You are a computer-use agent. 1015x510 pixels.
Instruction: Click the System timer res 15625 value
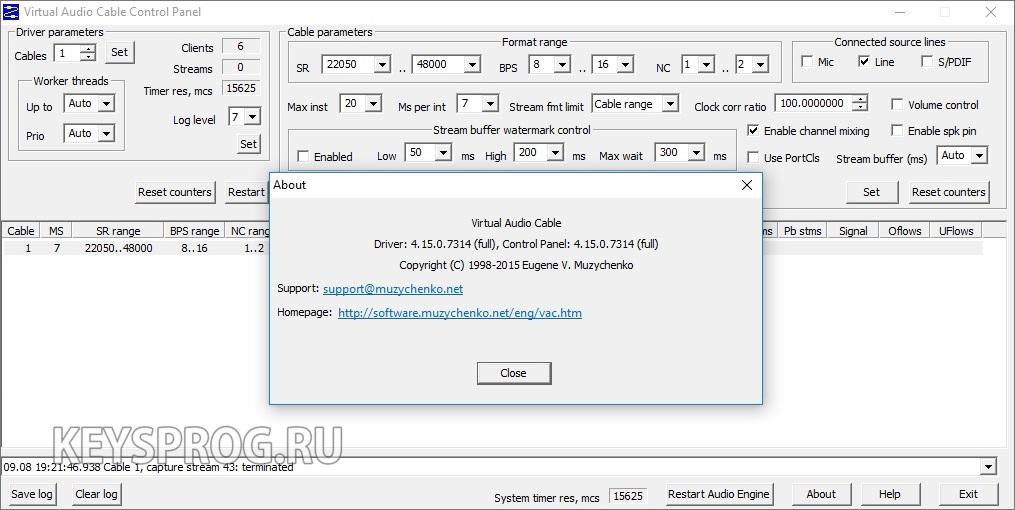(x=628, y=496)
